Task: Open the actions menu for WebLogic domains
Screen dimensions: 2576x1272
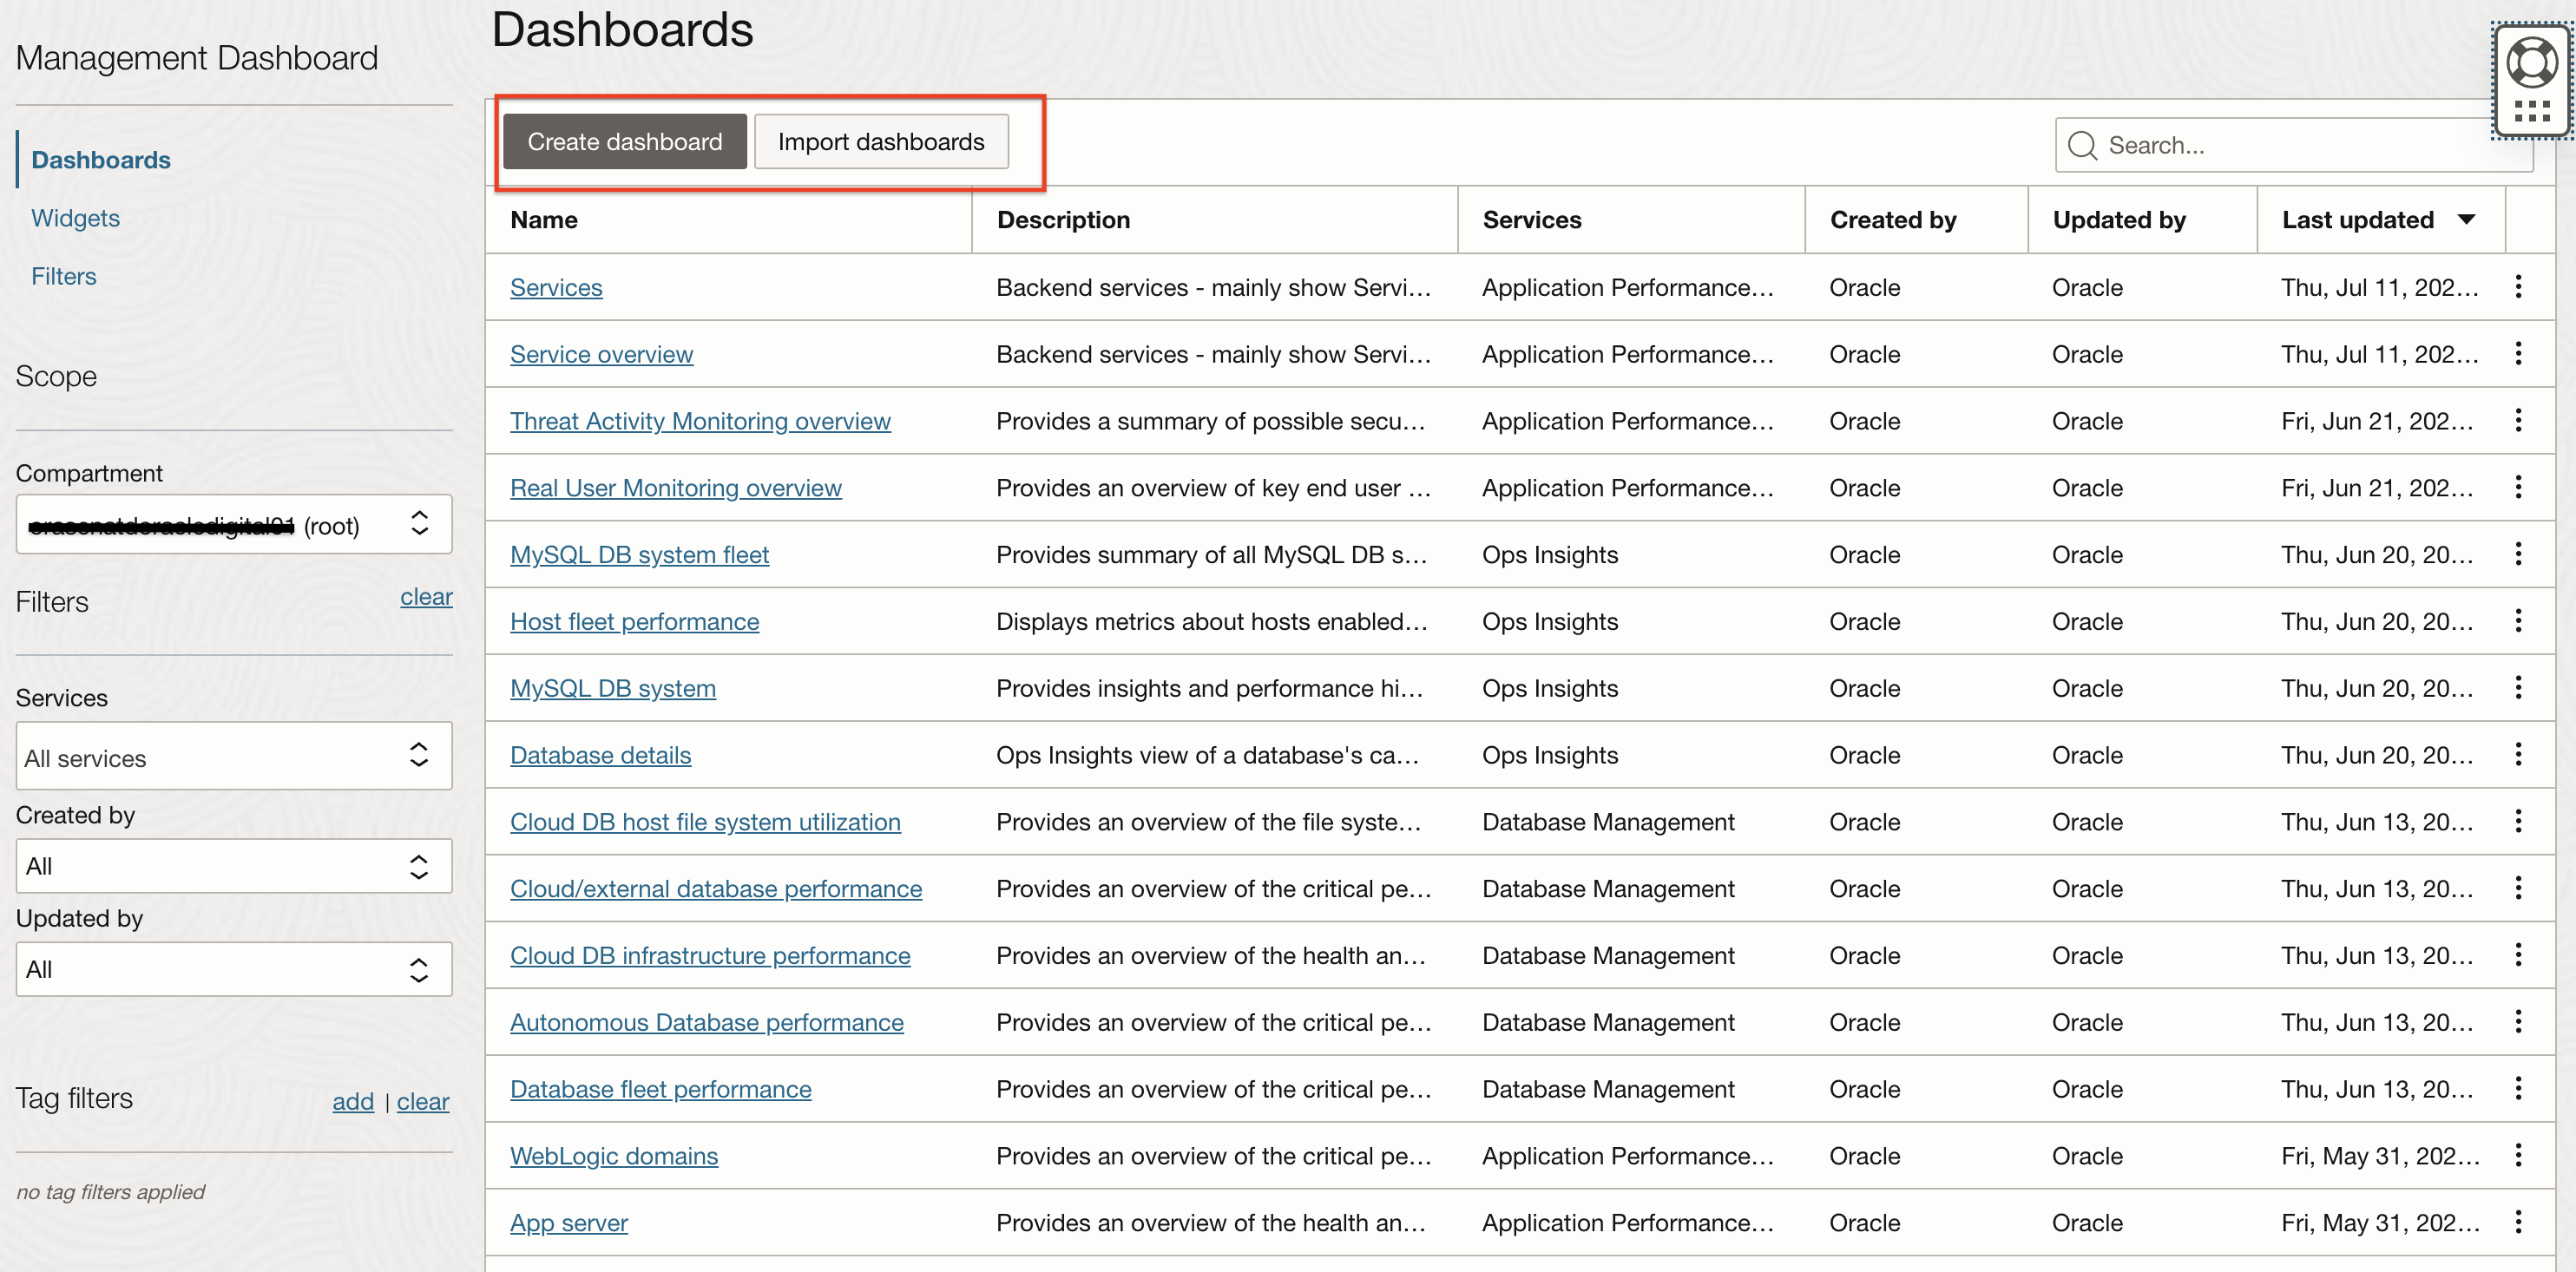Action: tap(2518, 1155)
